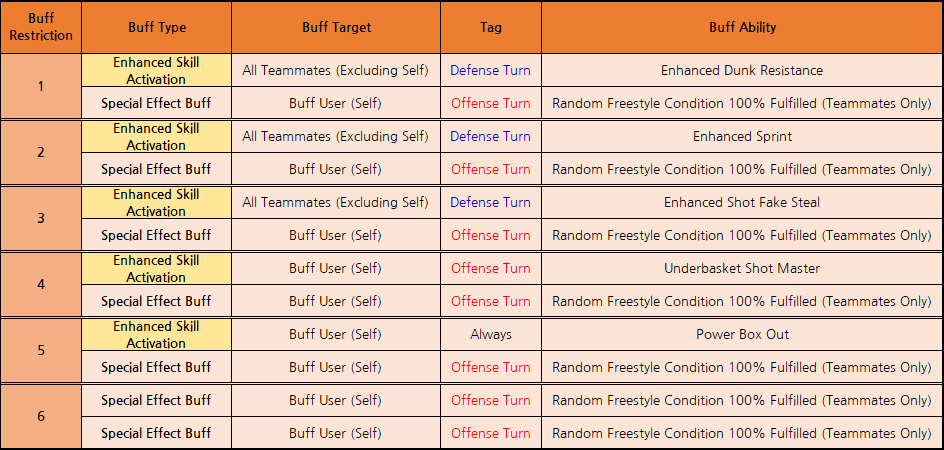The height and width of the screenshot is (450, 944).
Task: Select the Buff Ability column header
Action: [x=742, y=28]
